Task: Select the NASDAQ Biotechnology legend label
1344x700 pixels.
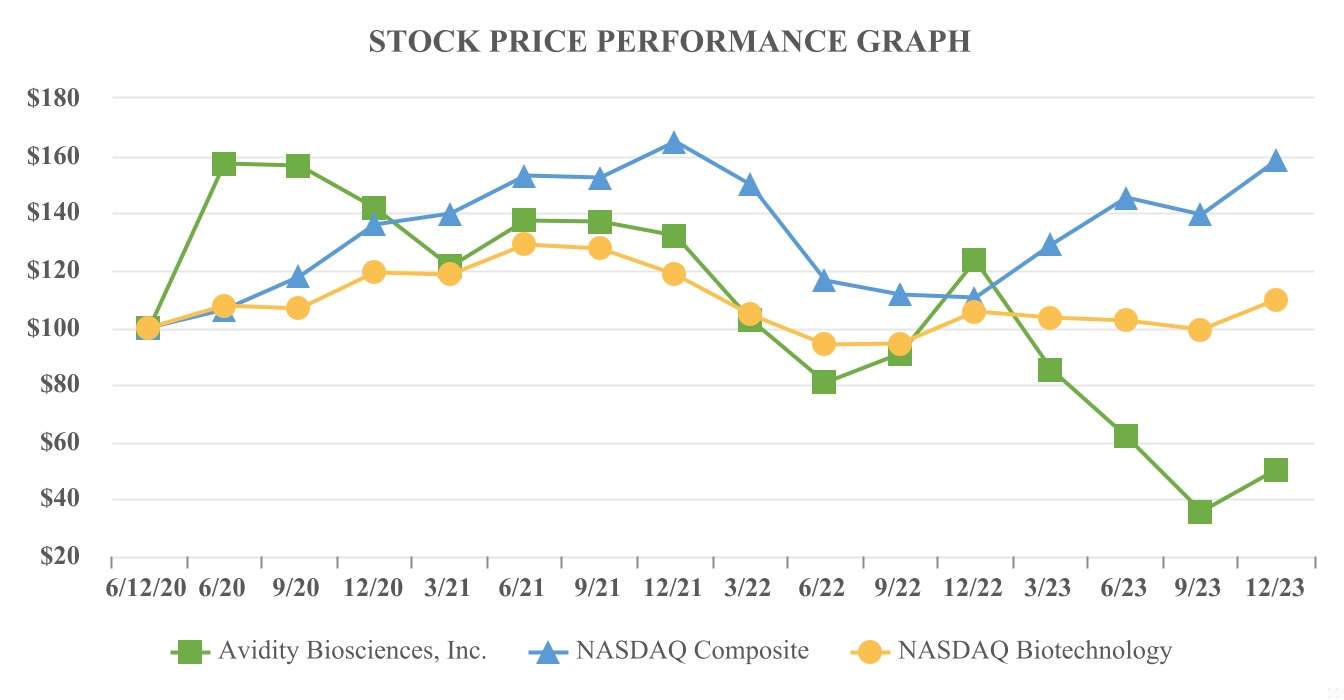Action: click(1034, 651)
